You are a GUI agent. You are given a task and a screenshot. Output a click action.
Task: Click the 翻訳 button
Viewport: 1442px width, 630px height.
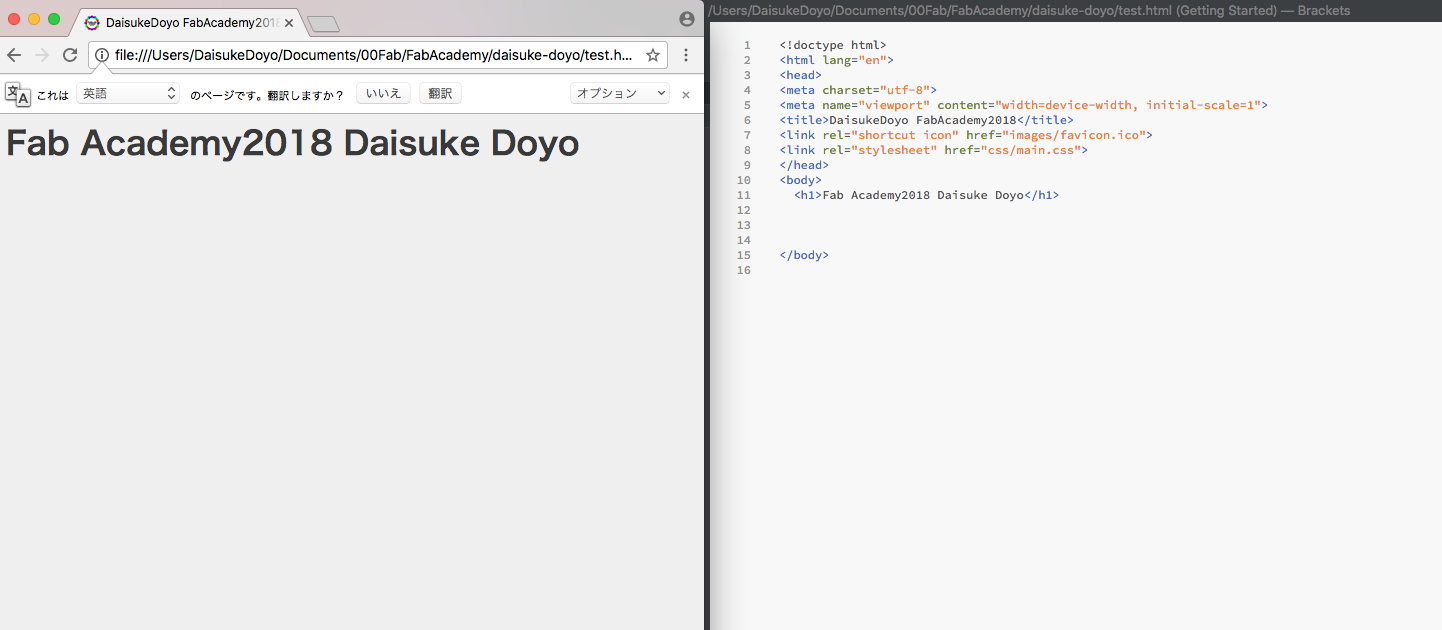tap(440, 94)
